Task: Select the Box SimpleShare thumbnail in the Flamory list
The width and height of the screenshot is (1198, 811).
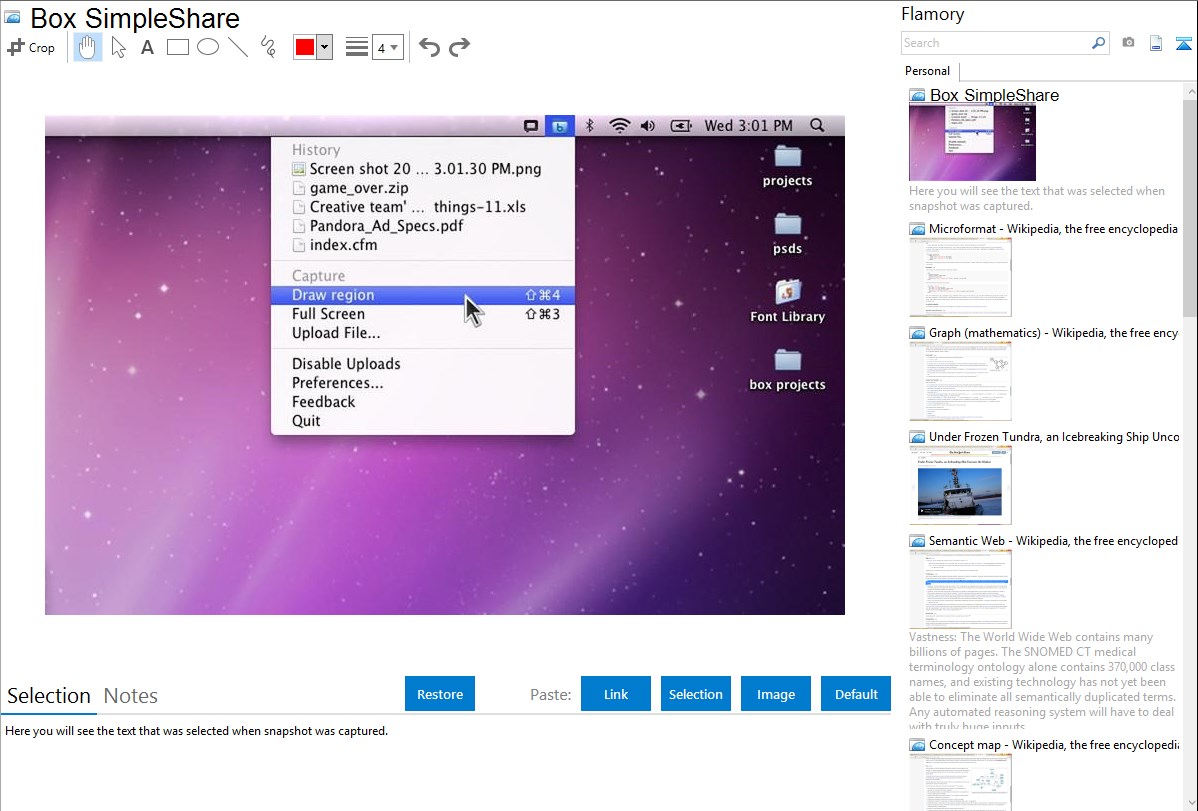Action: [x=973, y=143]
